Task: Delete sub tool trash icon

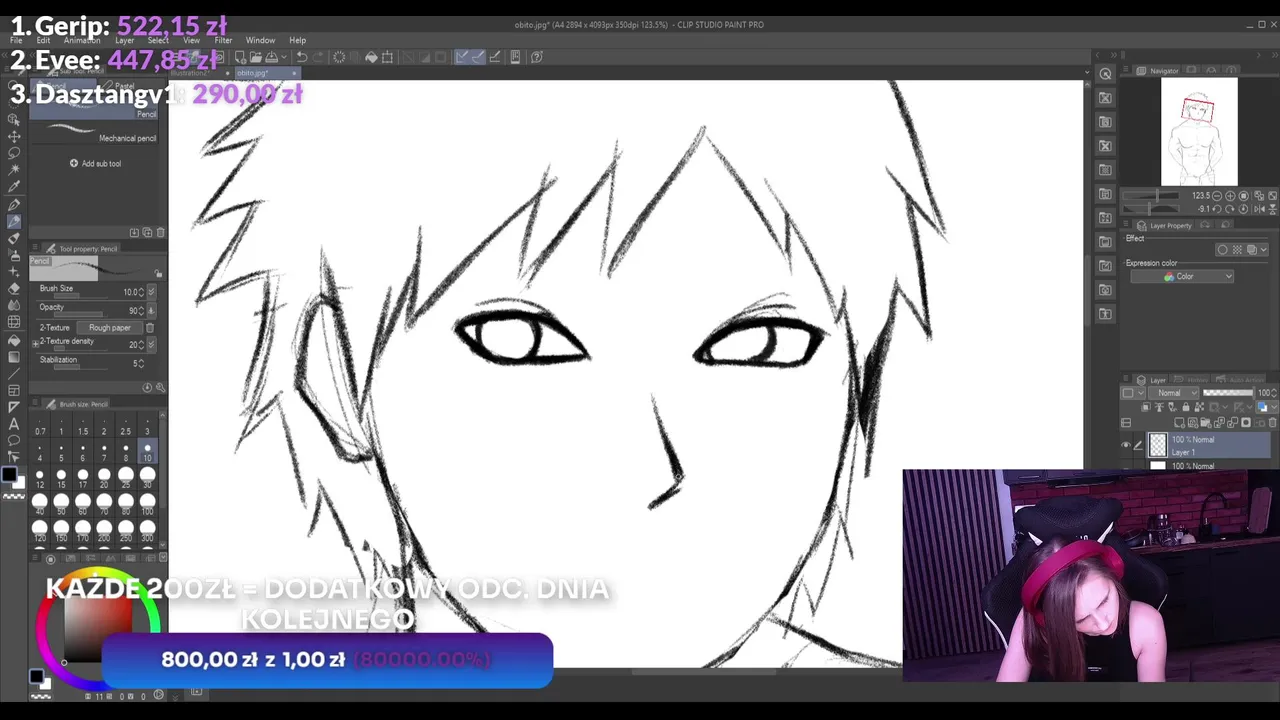Action: (161, 232)
